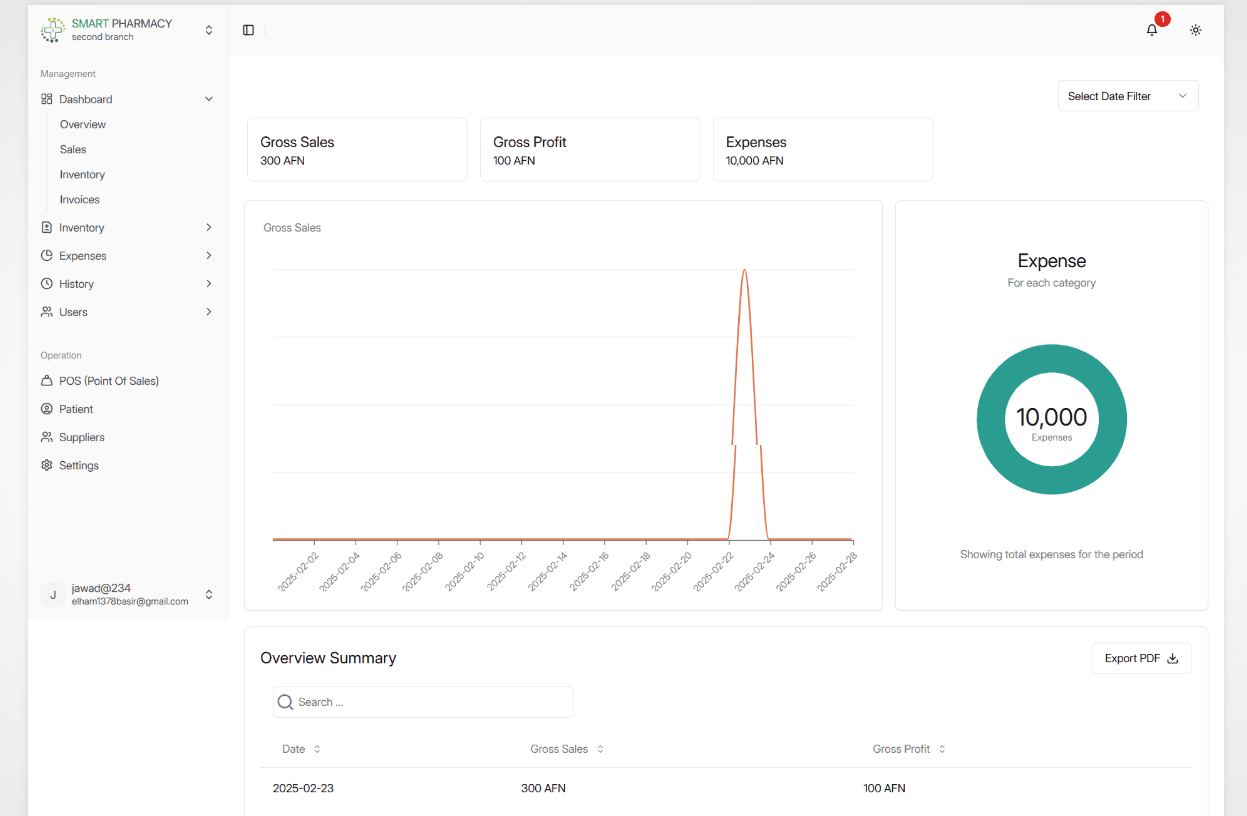This screenshot has height=816, width=1247.
Task: Click the jawad@234 user avatar
Action: pos(52,594)
